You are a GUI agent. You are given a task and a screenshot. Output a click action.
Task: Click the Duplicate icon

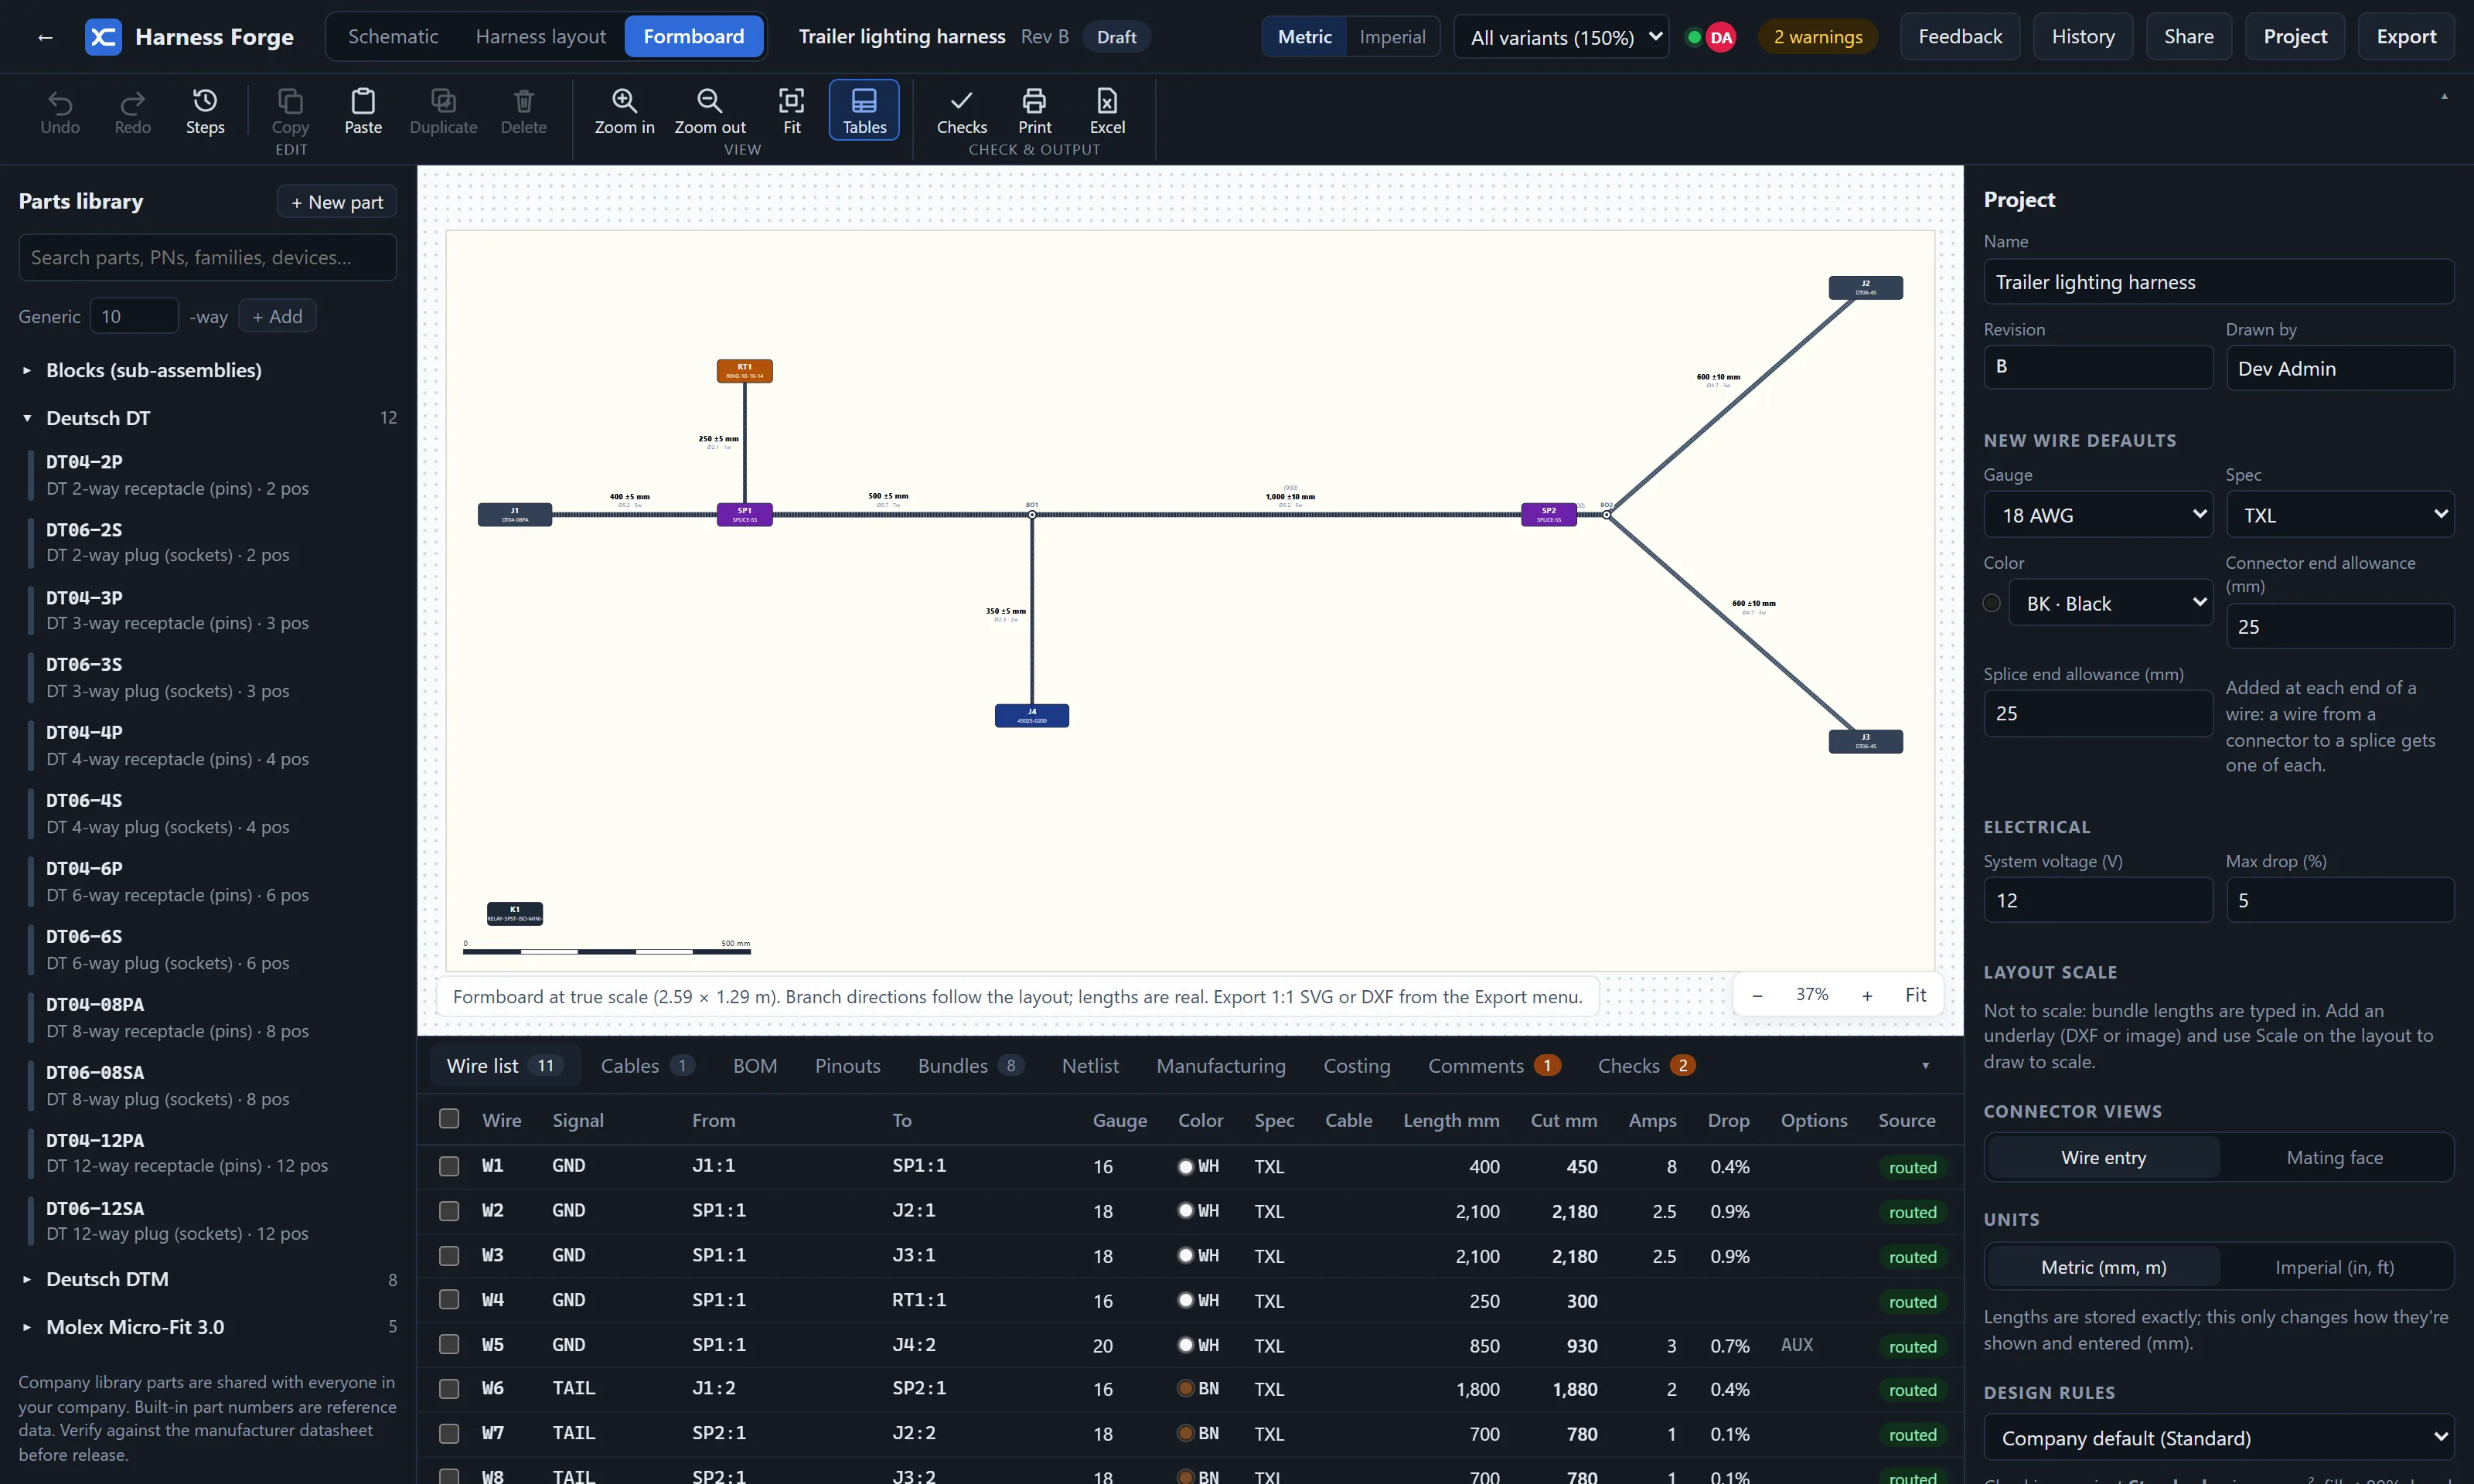click(443, 101)
